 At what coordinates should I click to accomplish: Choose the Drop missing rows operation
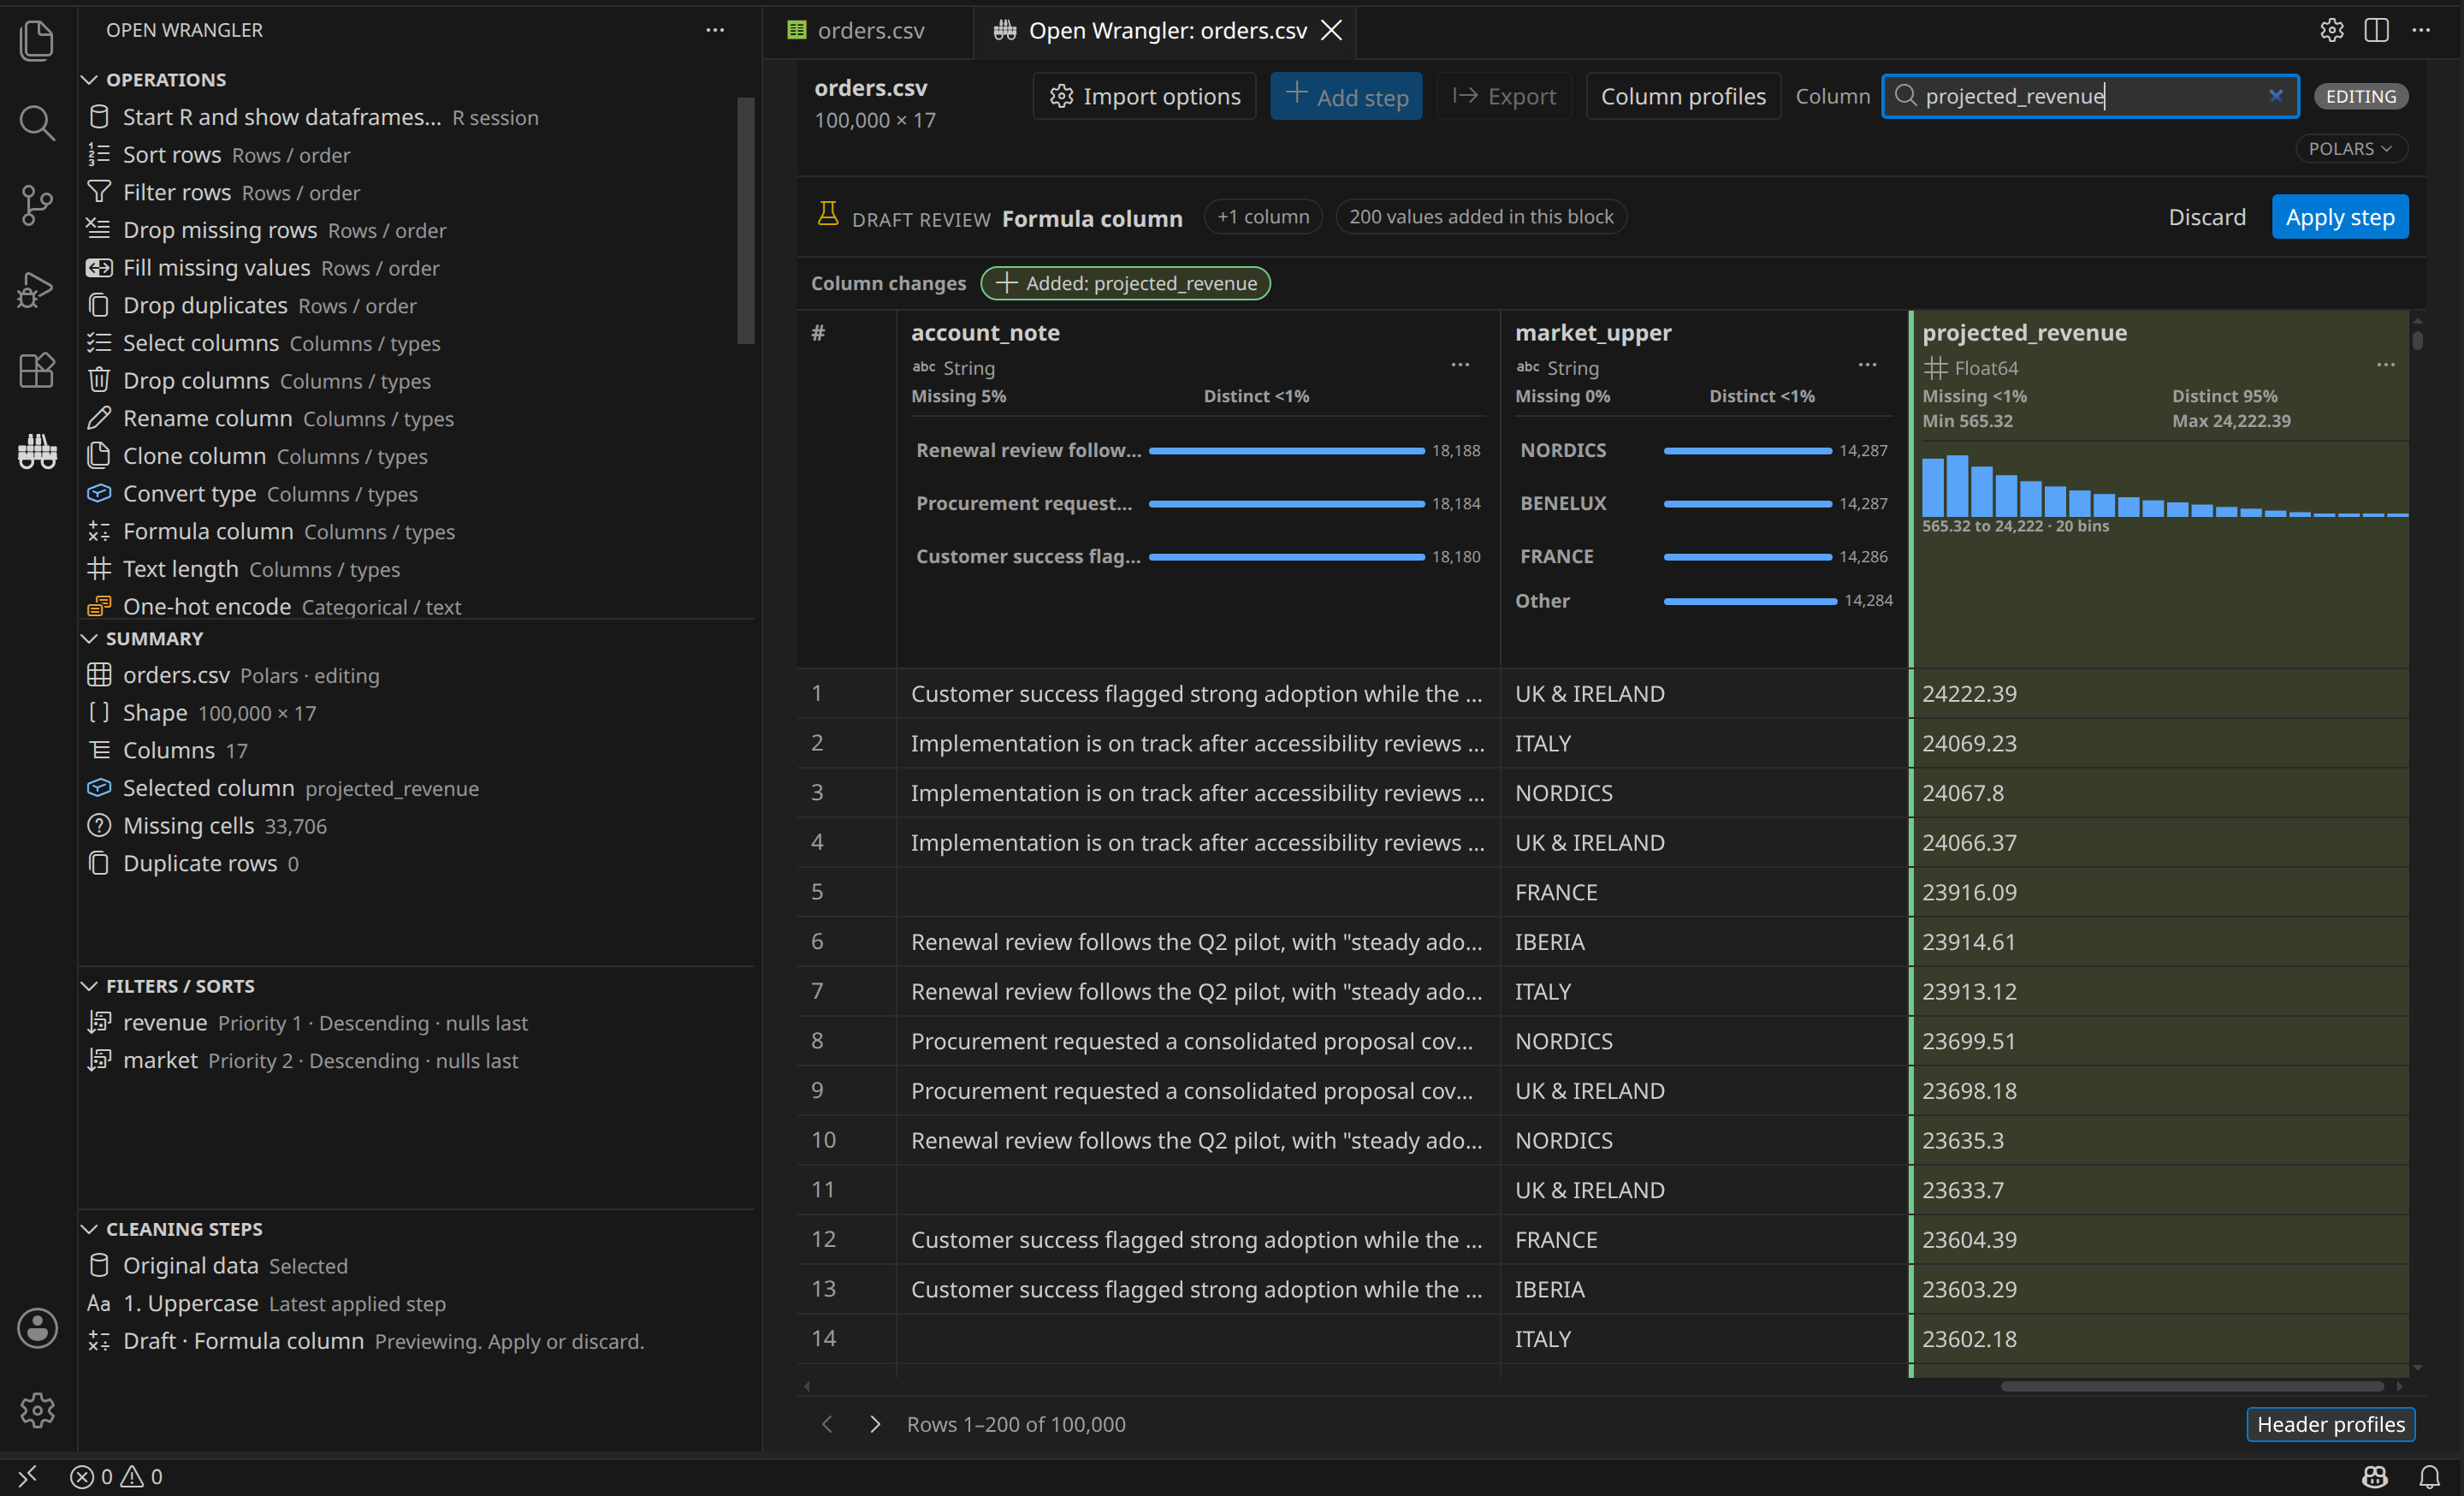(415, 230)
